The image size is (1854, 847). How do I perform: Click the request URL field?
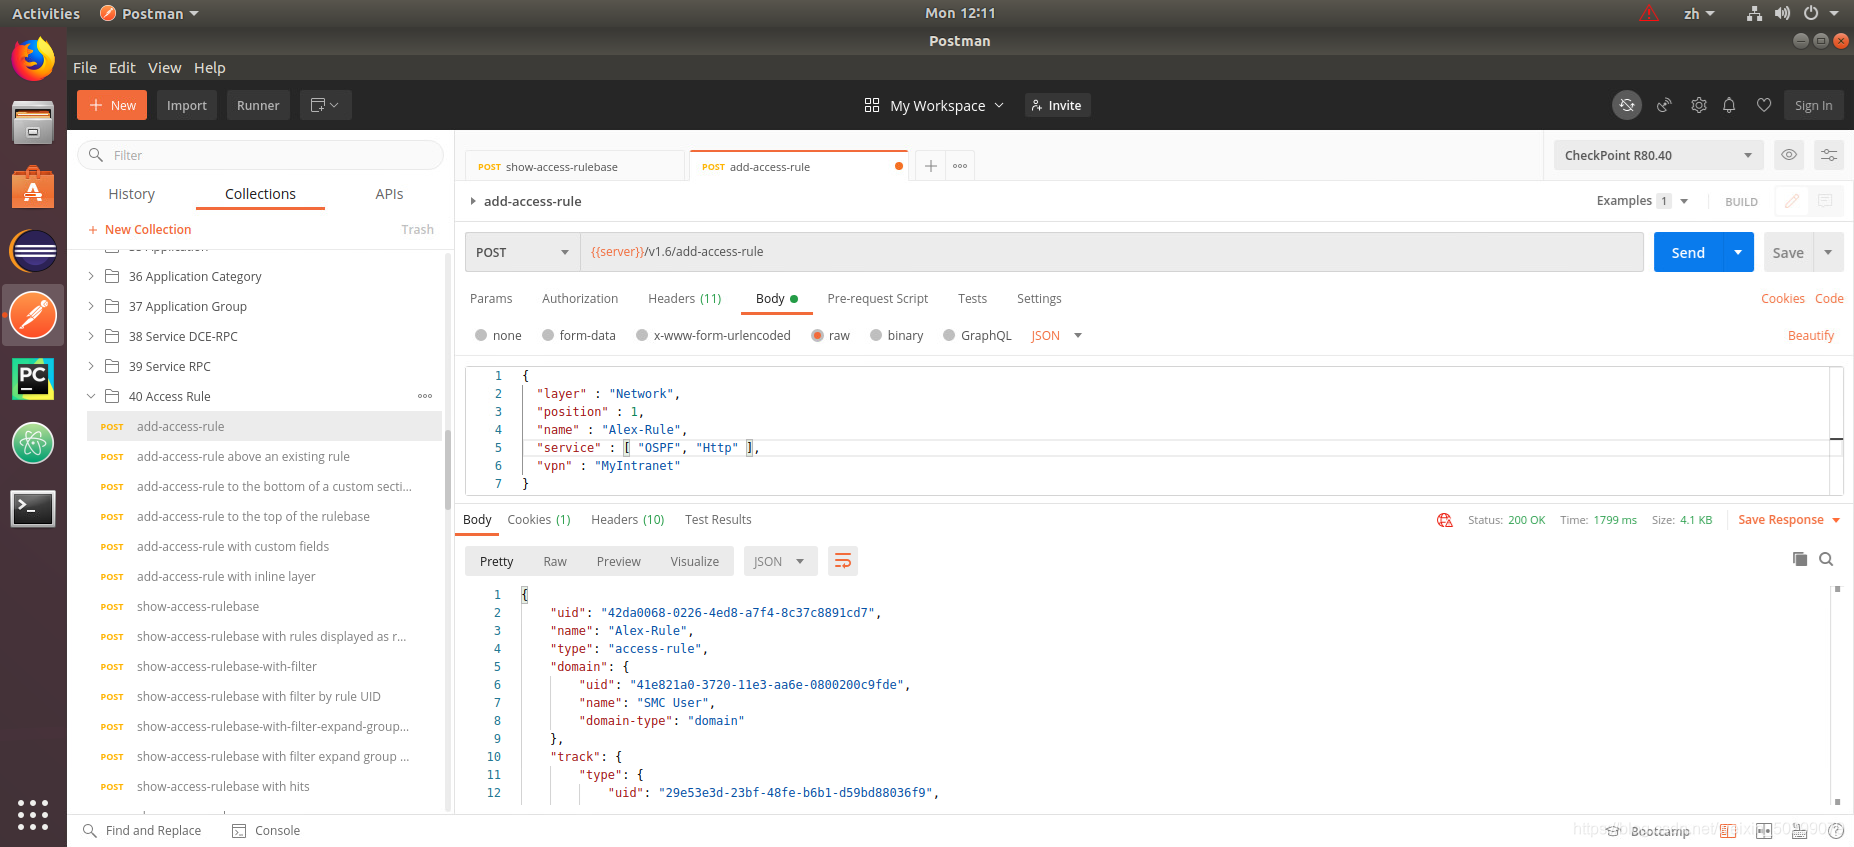[1112, 252]
